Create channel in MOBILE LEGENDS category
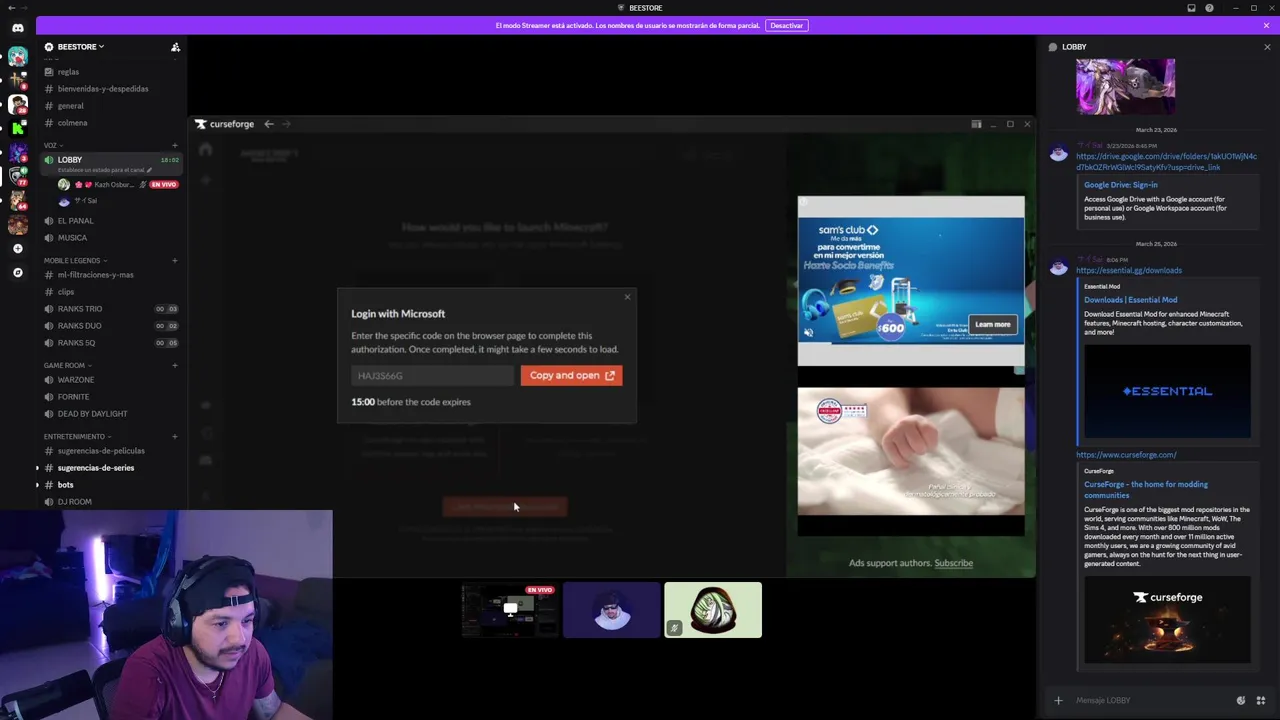 click(x=175, y=261)
